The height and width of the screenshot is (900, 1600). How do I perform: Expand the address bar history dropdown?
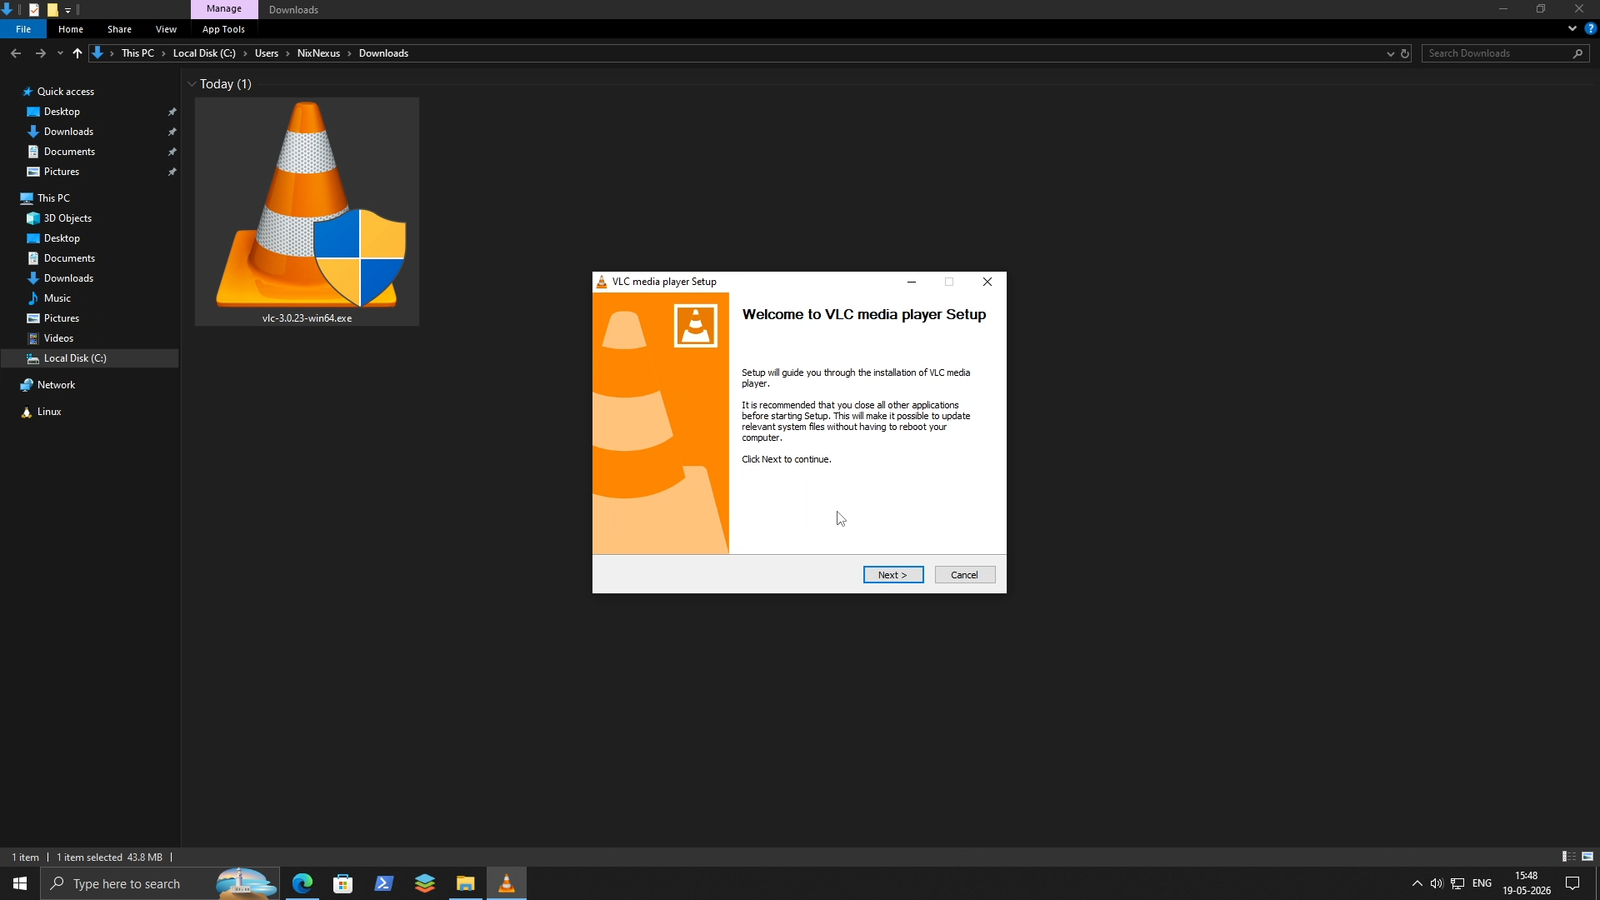tap(1390, 53)
